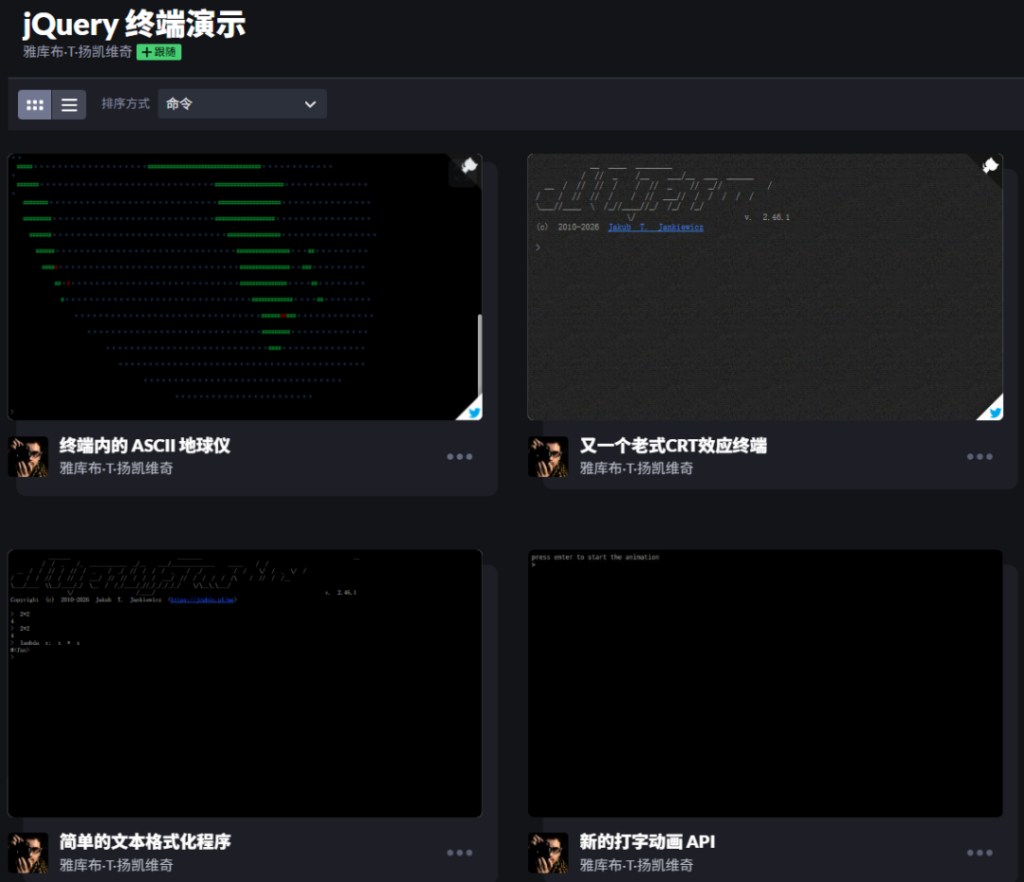The width and height of the screenshot is (1024, 882).
Task: Open the 排序方式 sort dropdown
Action: pyautogui.click(x=242, y=104)
